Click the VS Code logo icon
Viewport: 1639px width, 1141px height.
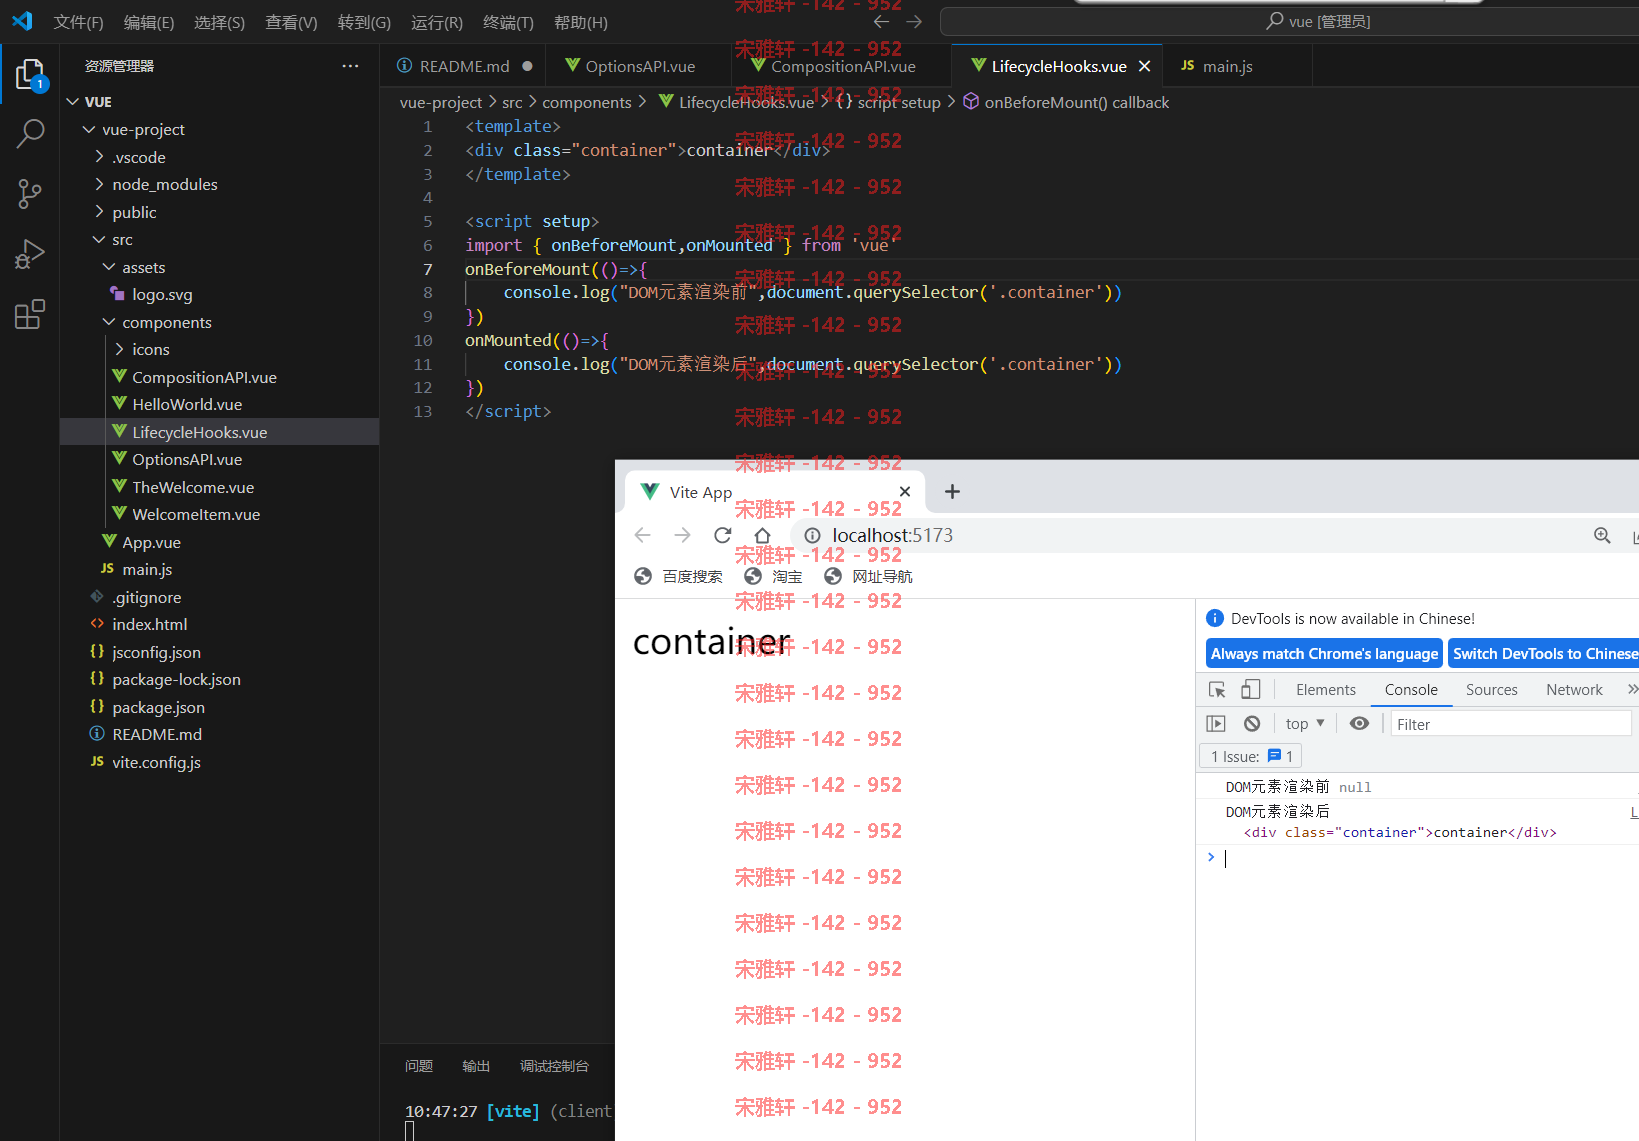(x=22, y=21)
